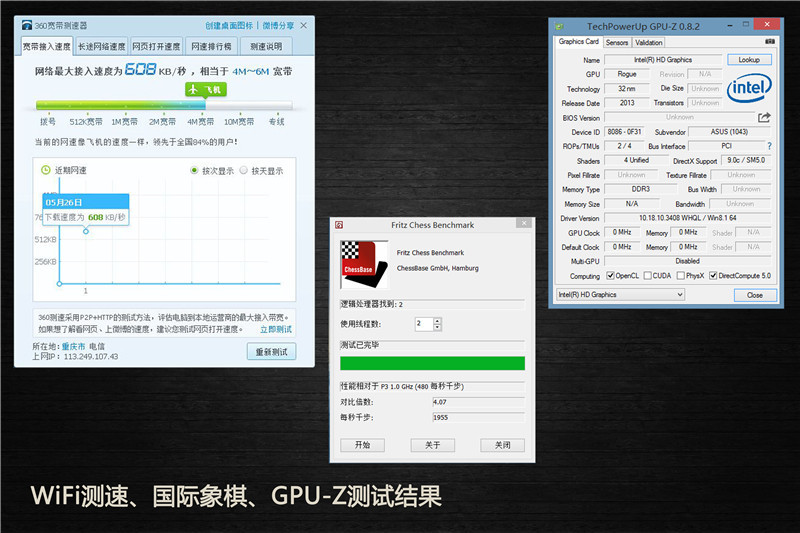Switch to 长途网络速度 tab
Image resolution: width=800 pixels, height=533 pixels.
pyautogui.click(x=102, y=46)
